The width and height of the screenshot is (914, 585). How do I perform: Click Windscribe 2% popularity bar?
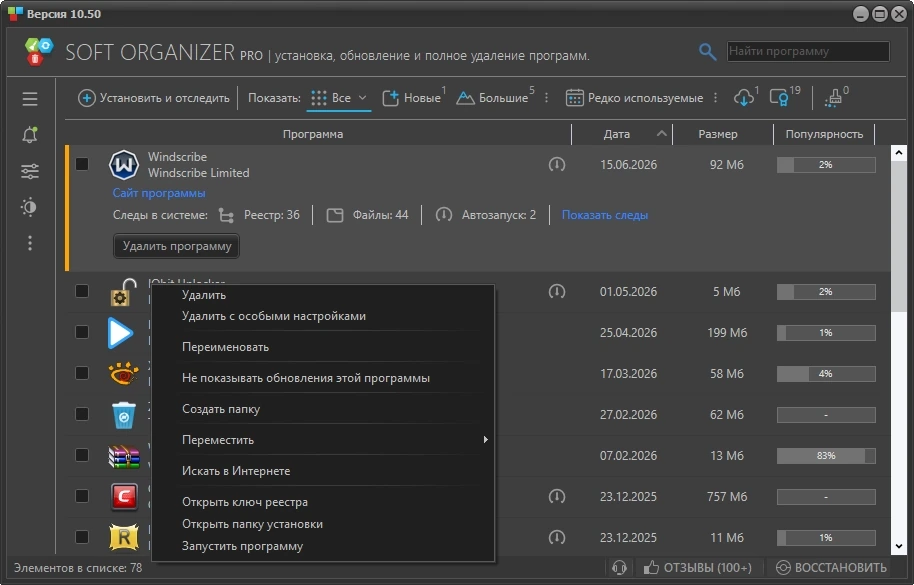[x=826, y=165]
